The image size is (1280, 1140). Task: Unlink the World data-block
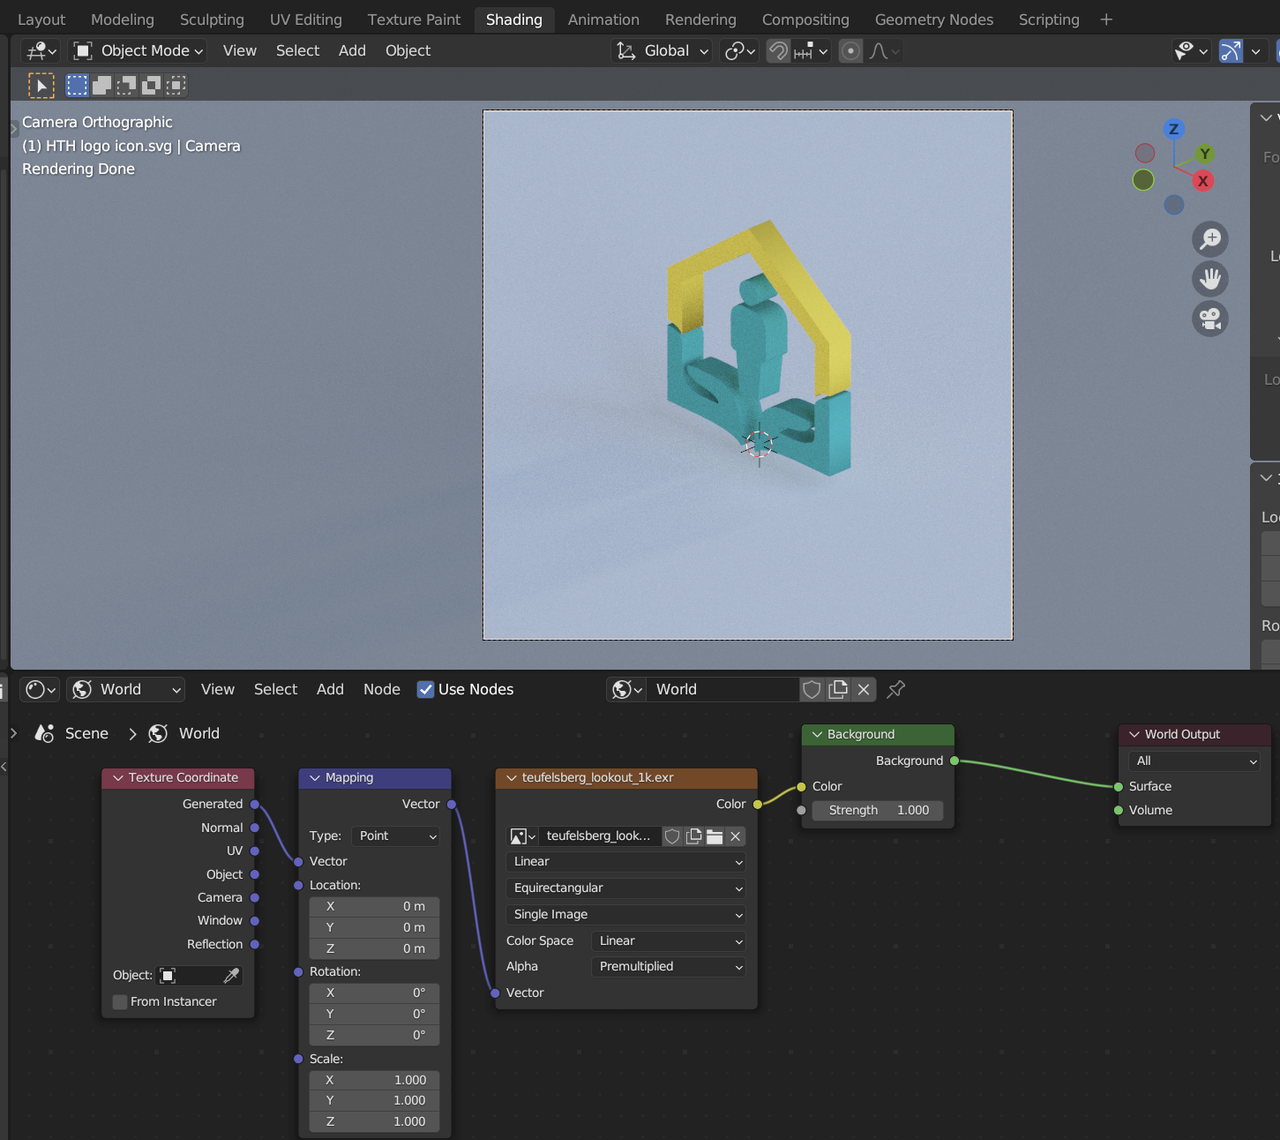pos(864,689)
